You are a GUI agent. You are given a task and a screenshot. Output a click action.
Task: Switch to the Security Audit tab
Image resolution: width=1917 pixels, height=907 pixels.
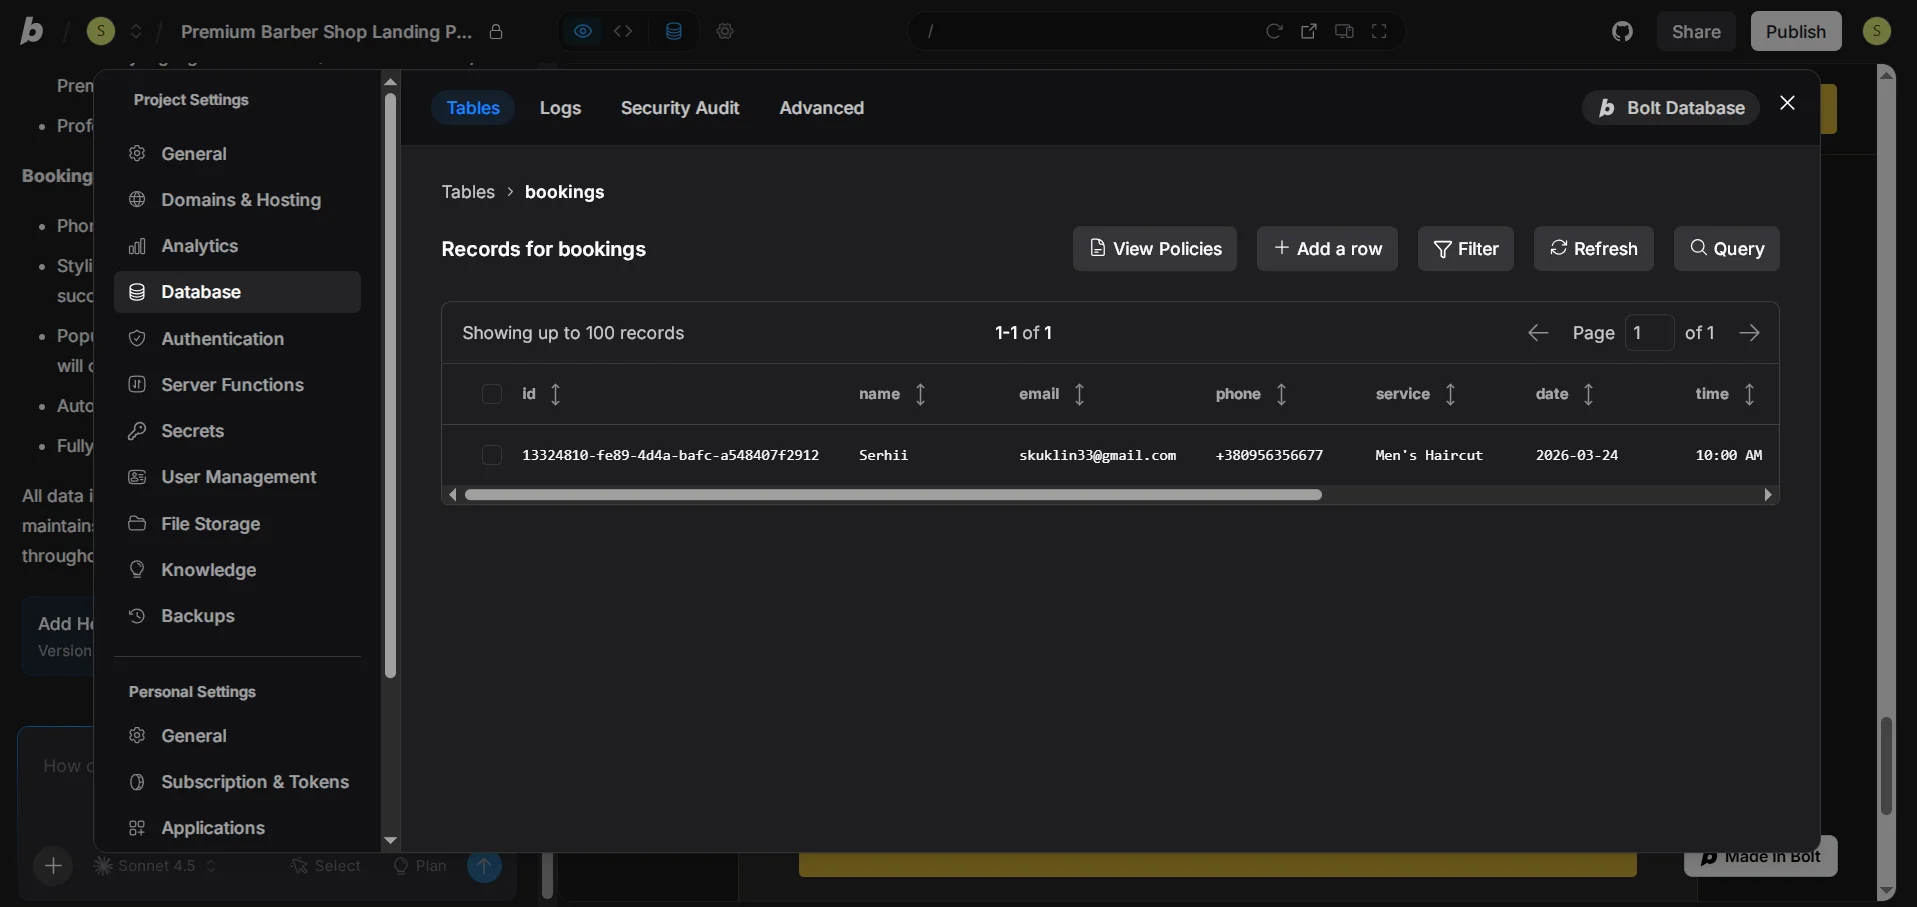680,108
